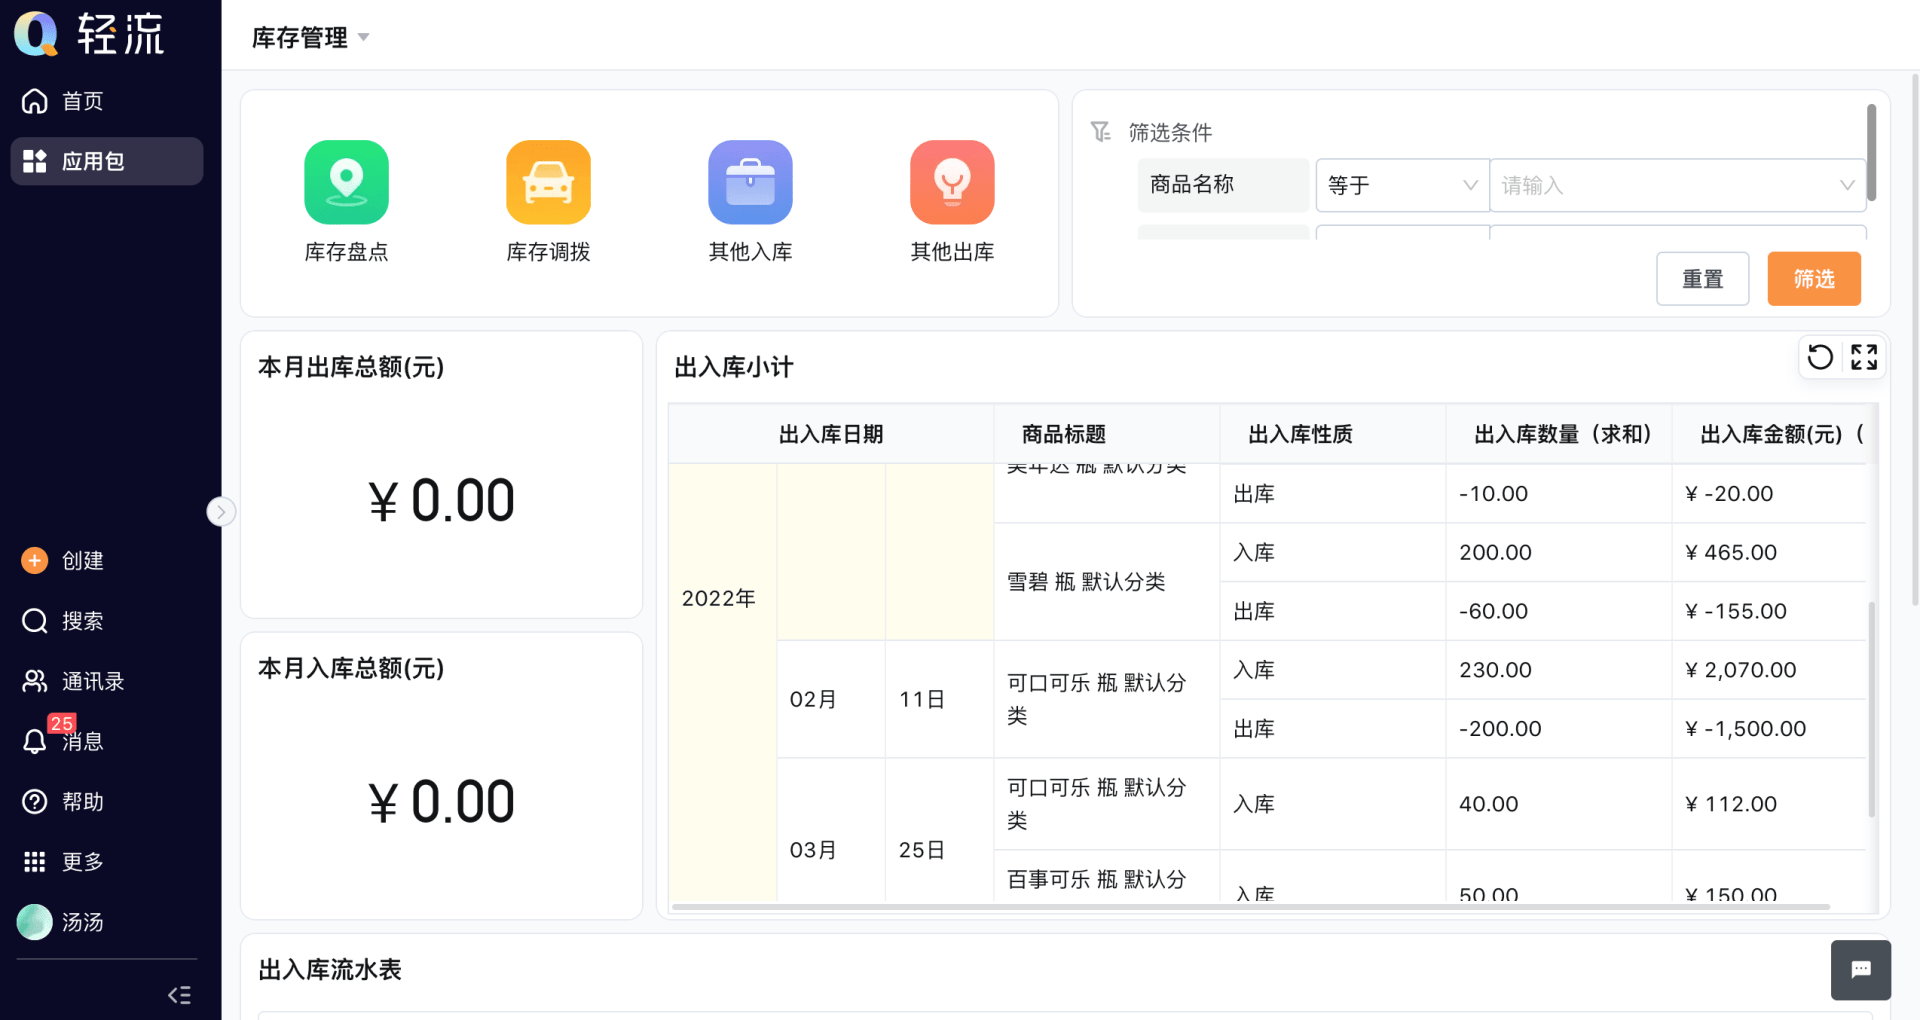
Task: Open the chat bubble at bottom right
Action: pos(1860,969)
